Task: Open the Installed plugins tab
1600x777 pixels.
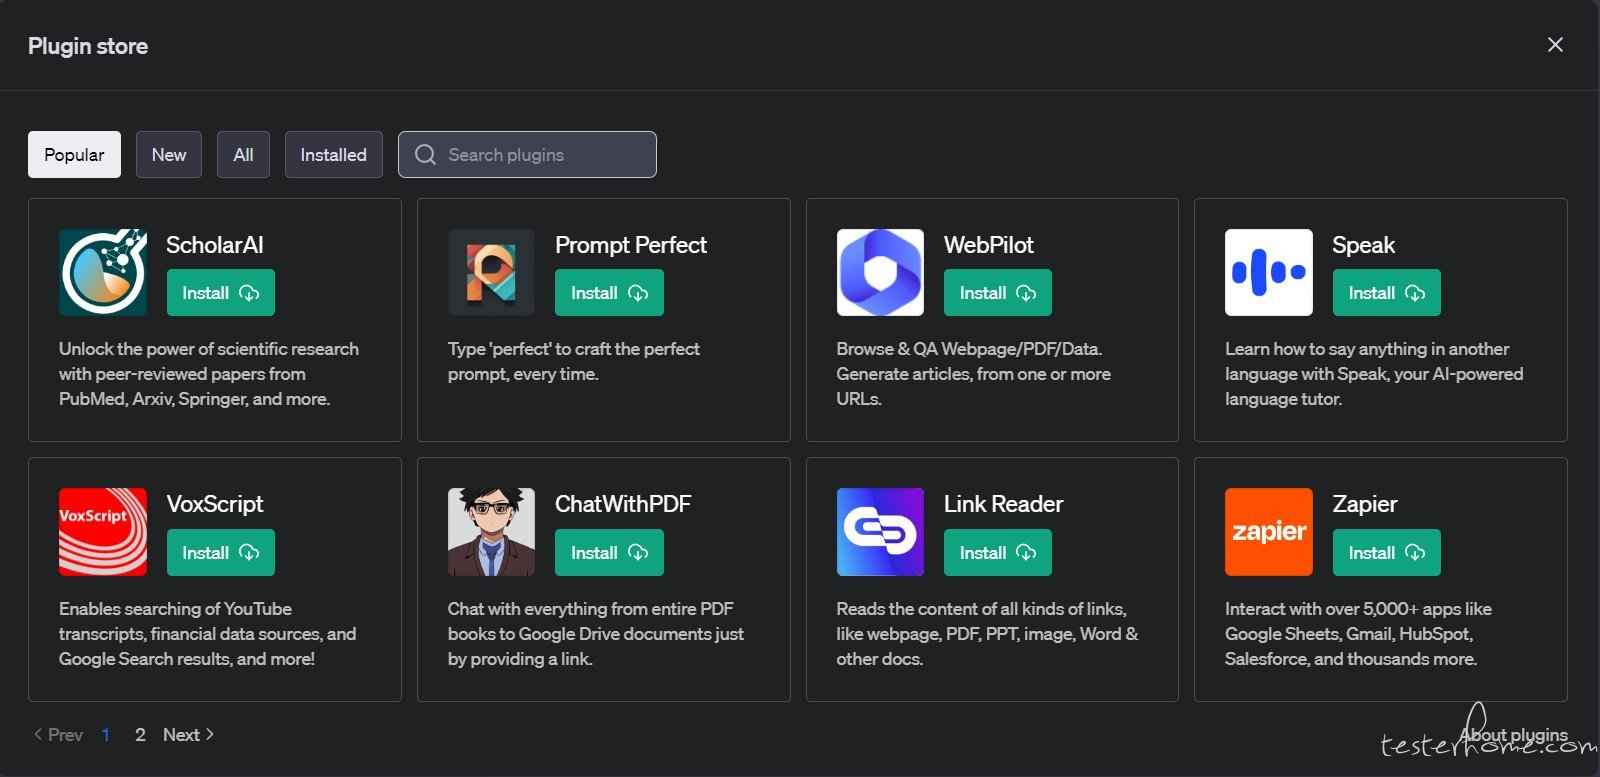Action: coord(333,155)
